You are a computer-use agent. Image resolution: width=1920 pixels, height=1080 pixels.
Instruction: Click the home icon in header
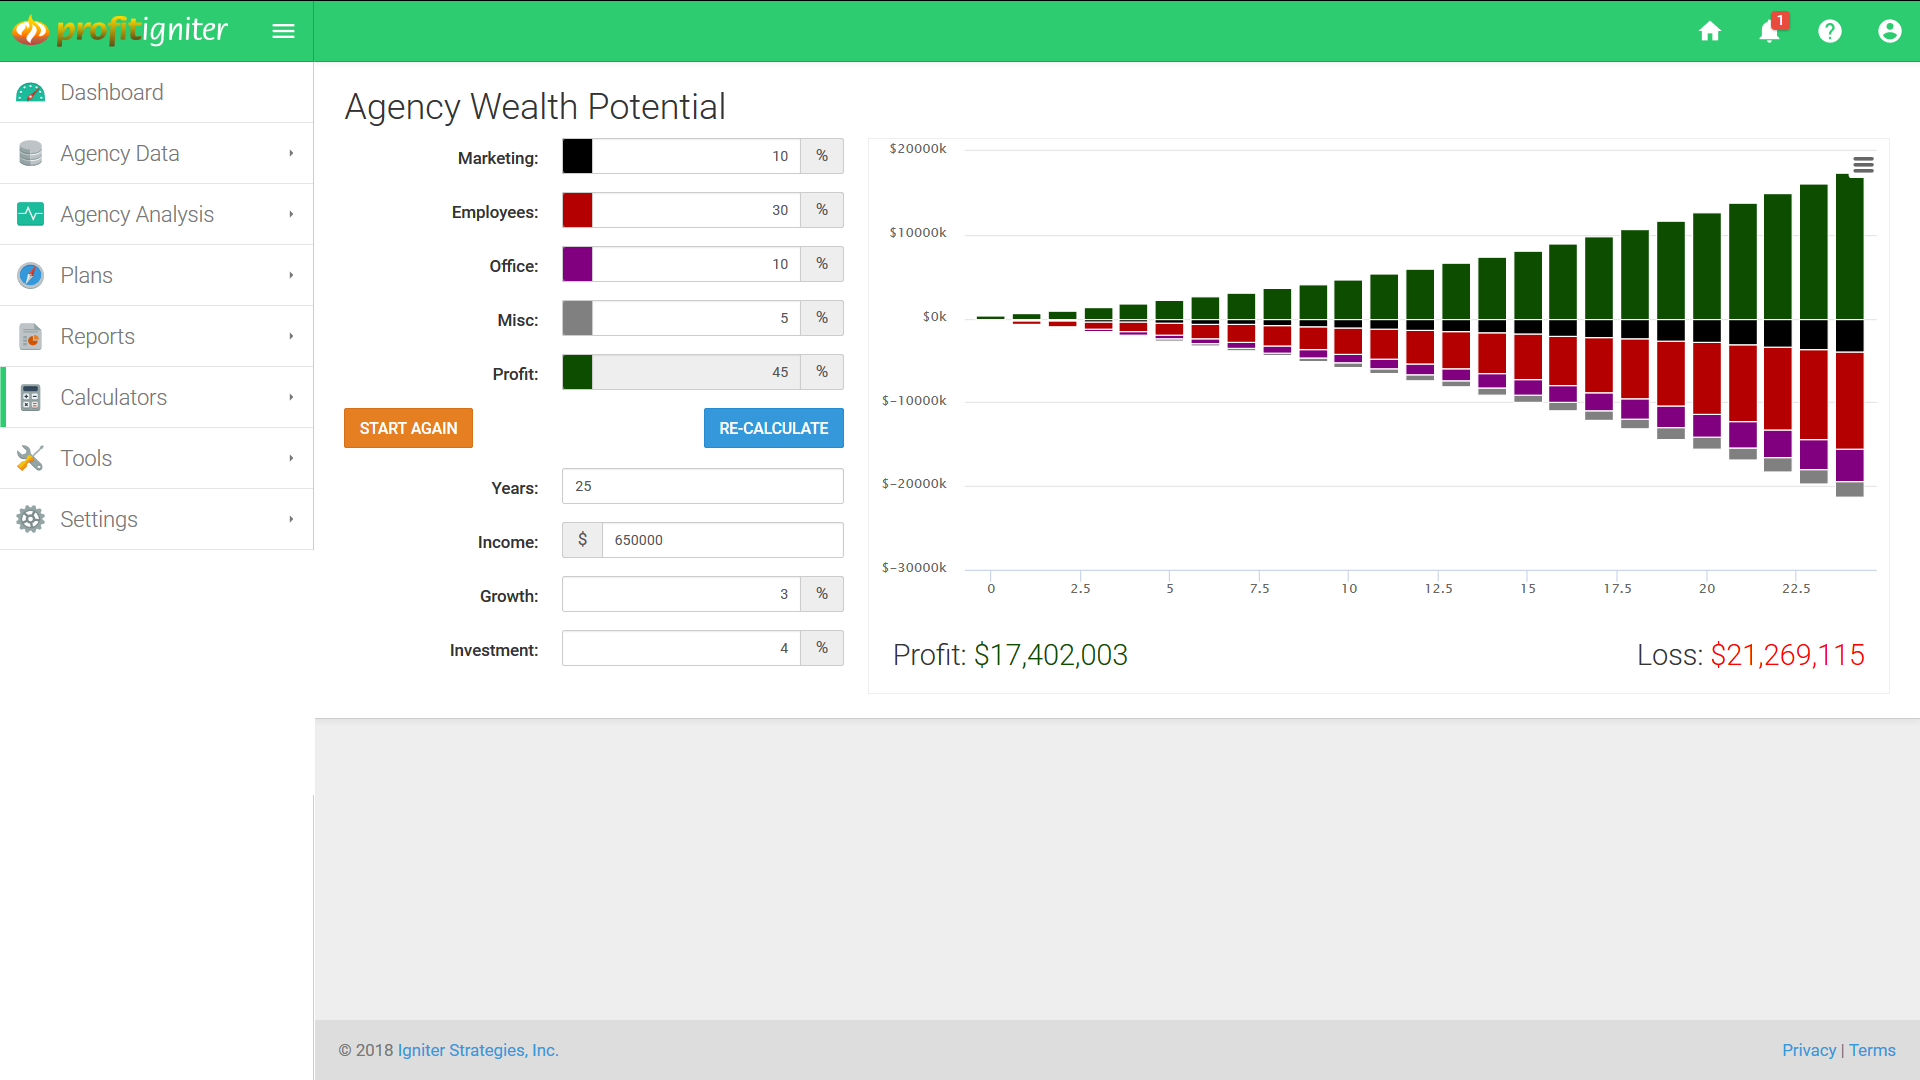[1710, 31]
